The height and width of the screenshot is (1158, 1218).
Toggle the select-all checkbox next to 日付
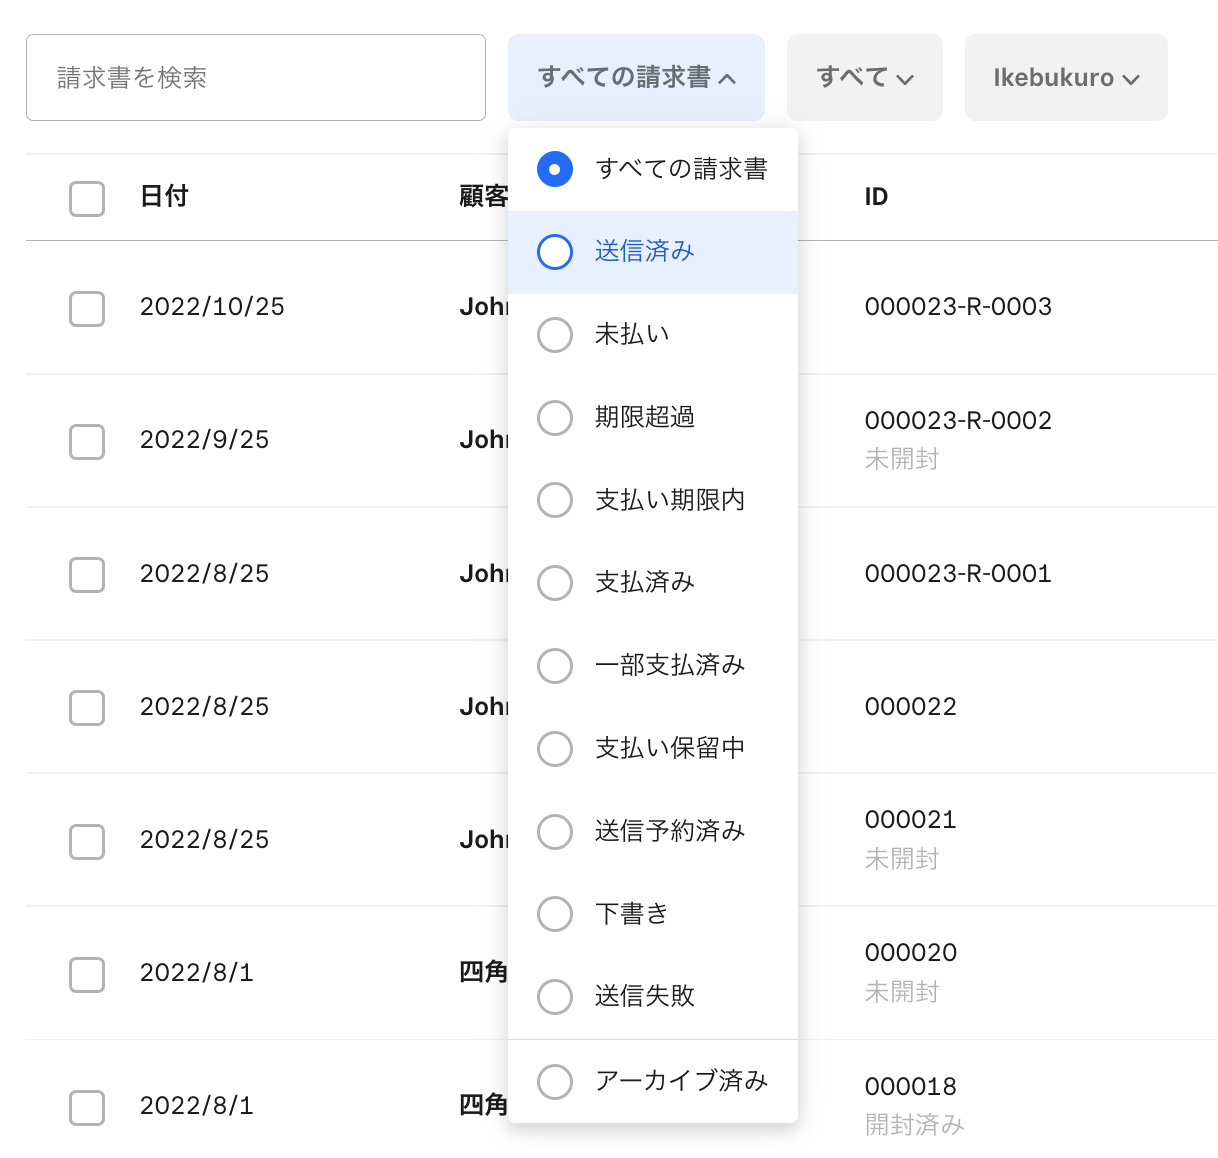(x=87, y=198)
